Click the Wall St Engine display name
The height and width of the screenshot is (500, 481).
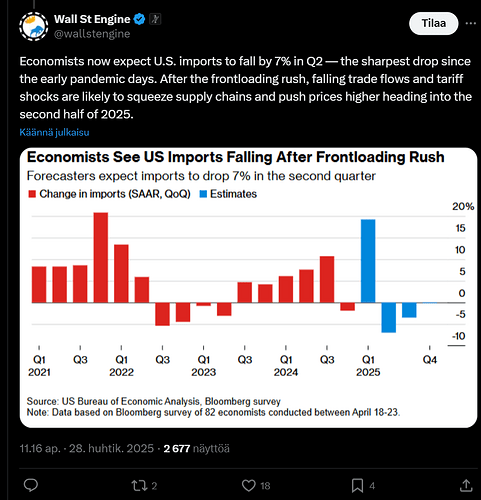coord(92,19)
